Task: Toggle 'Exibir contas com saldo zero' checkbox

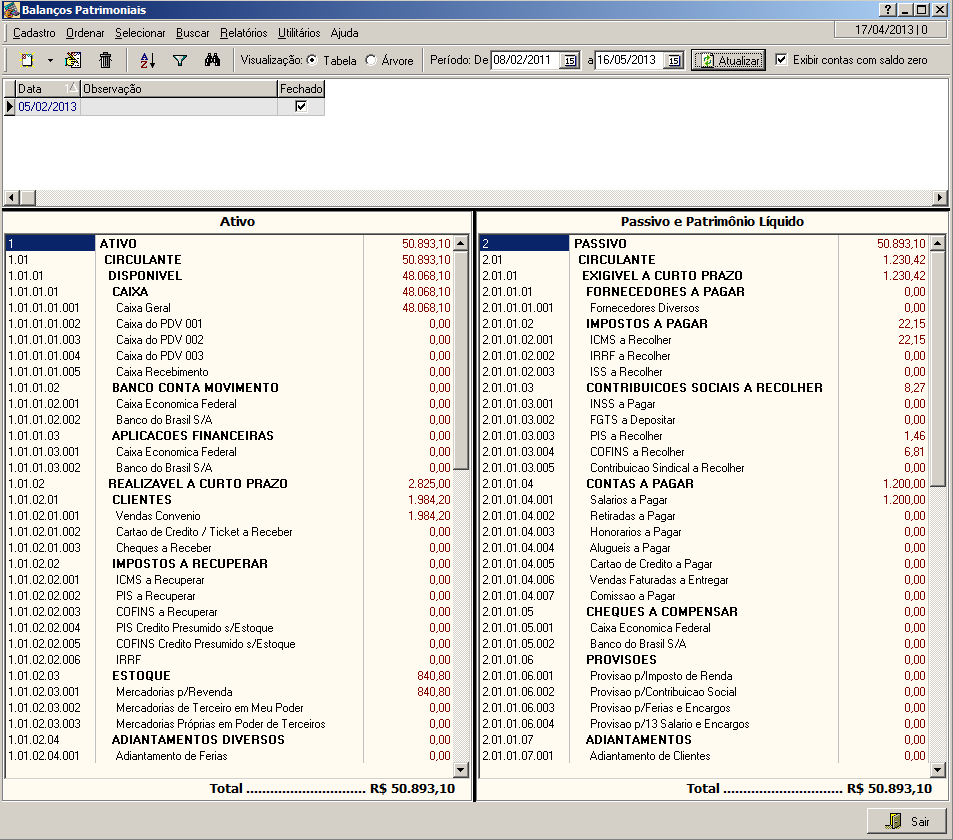Action: coord(782,60)
